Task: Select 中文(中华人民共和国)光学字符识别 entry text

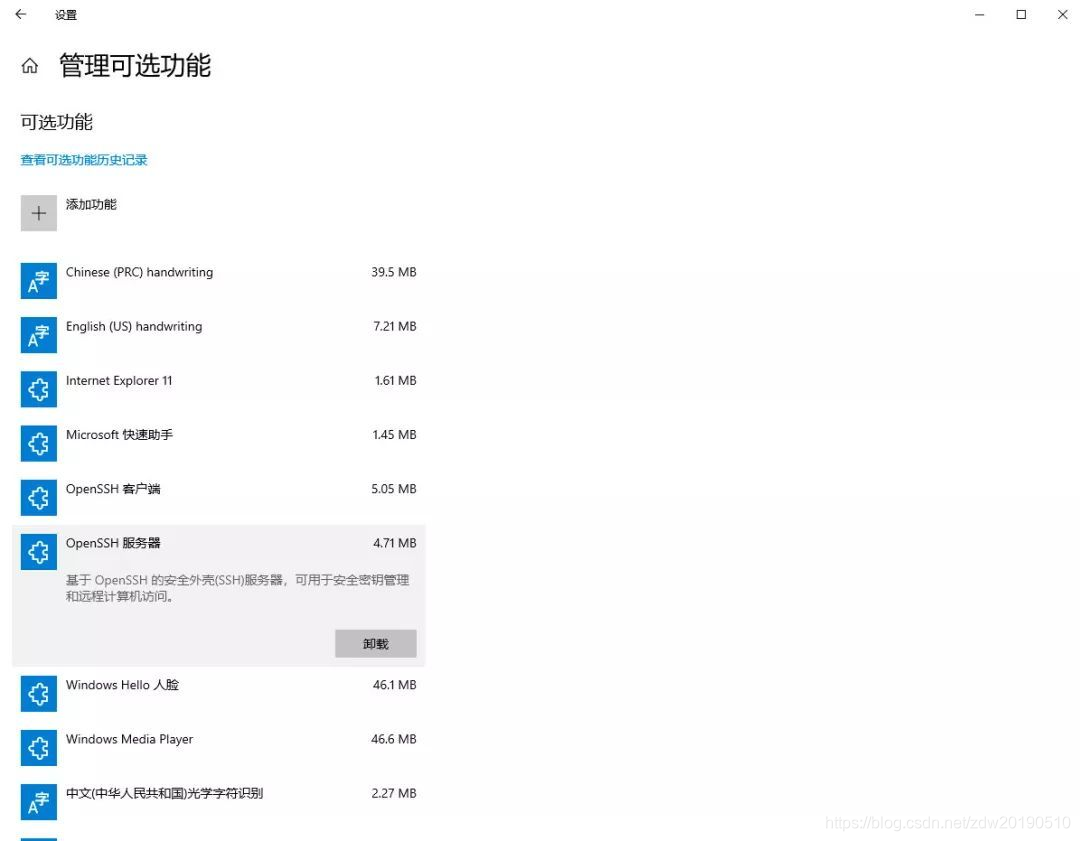Action: [164, 793]
